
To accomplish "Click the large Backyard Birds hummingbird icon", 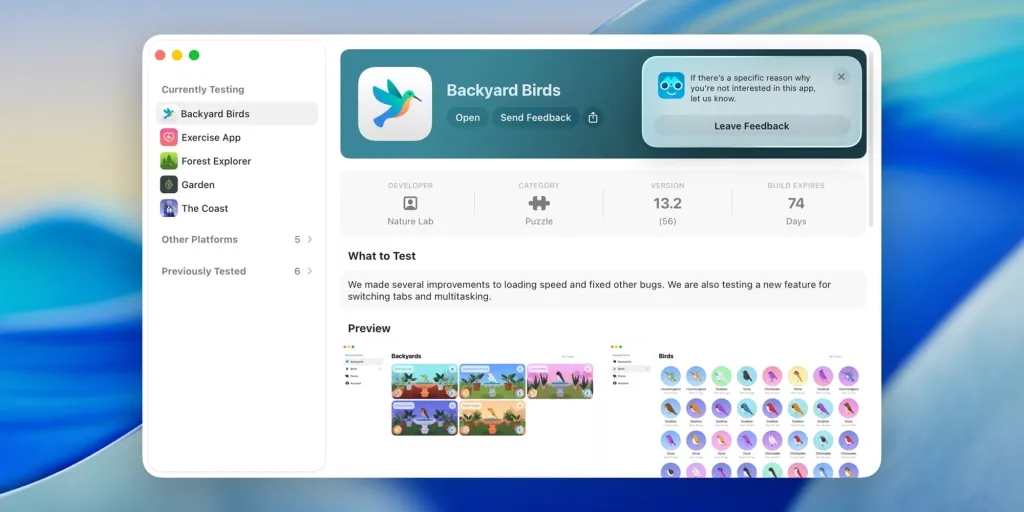I will (x=395, y=104).
